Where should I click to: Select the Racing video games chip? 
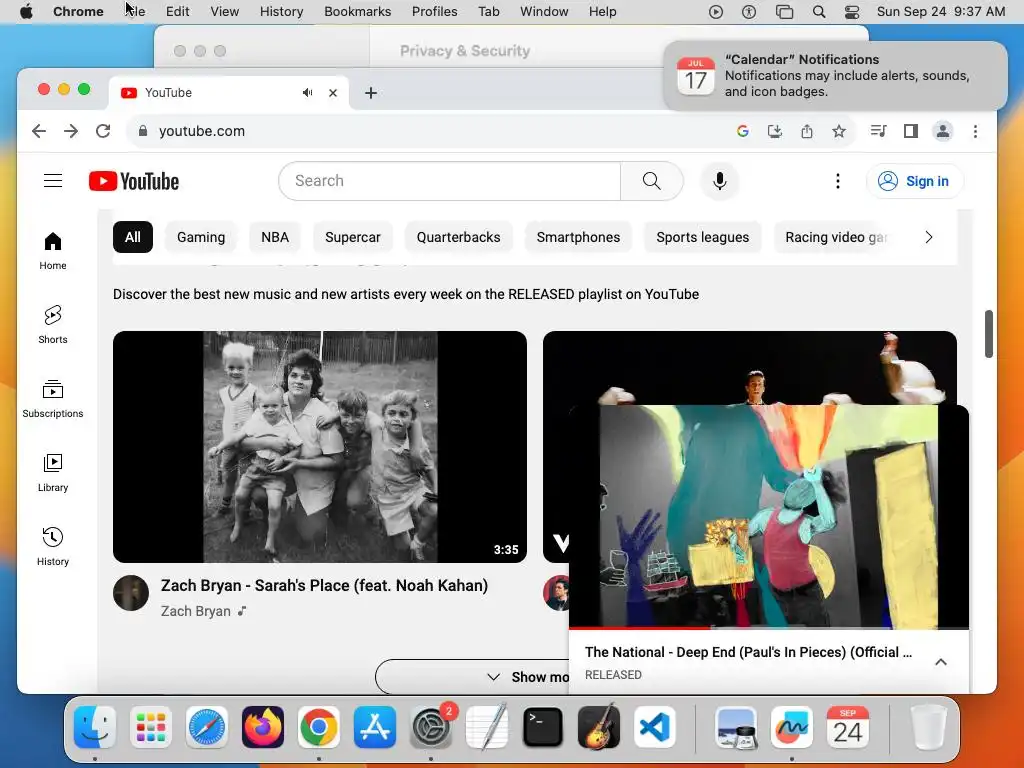pos(836,237)
